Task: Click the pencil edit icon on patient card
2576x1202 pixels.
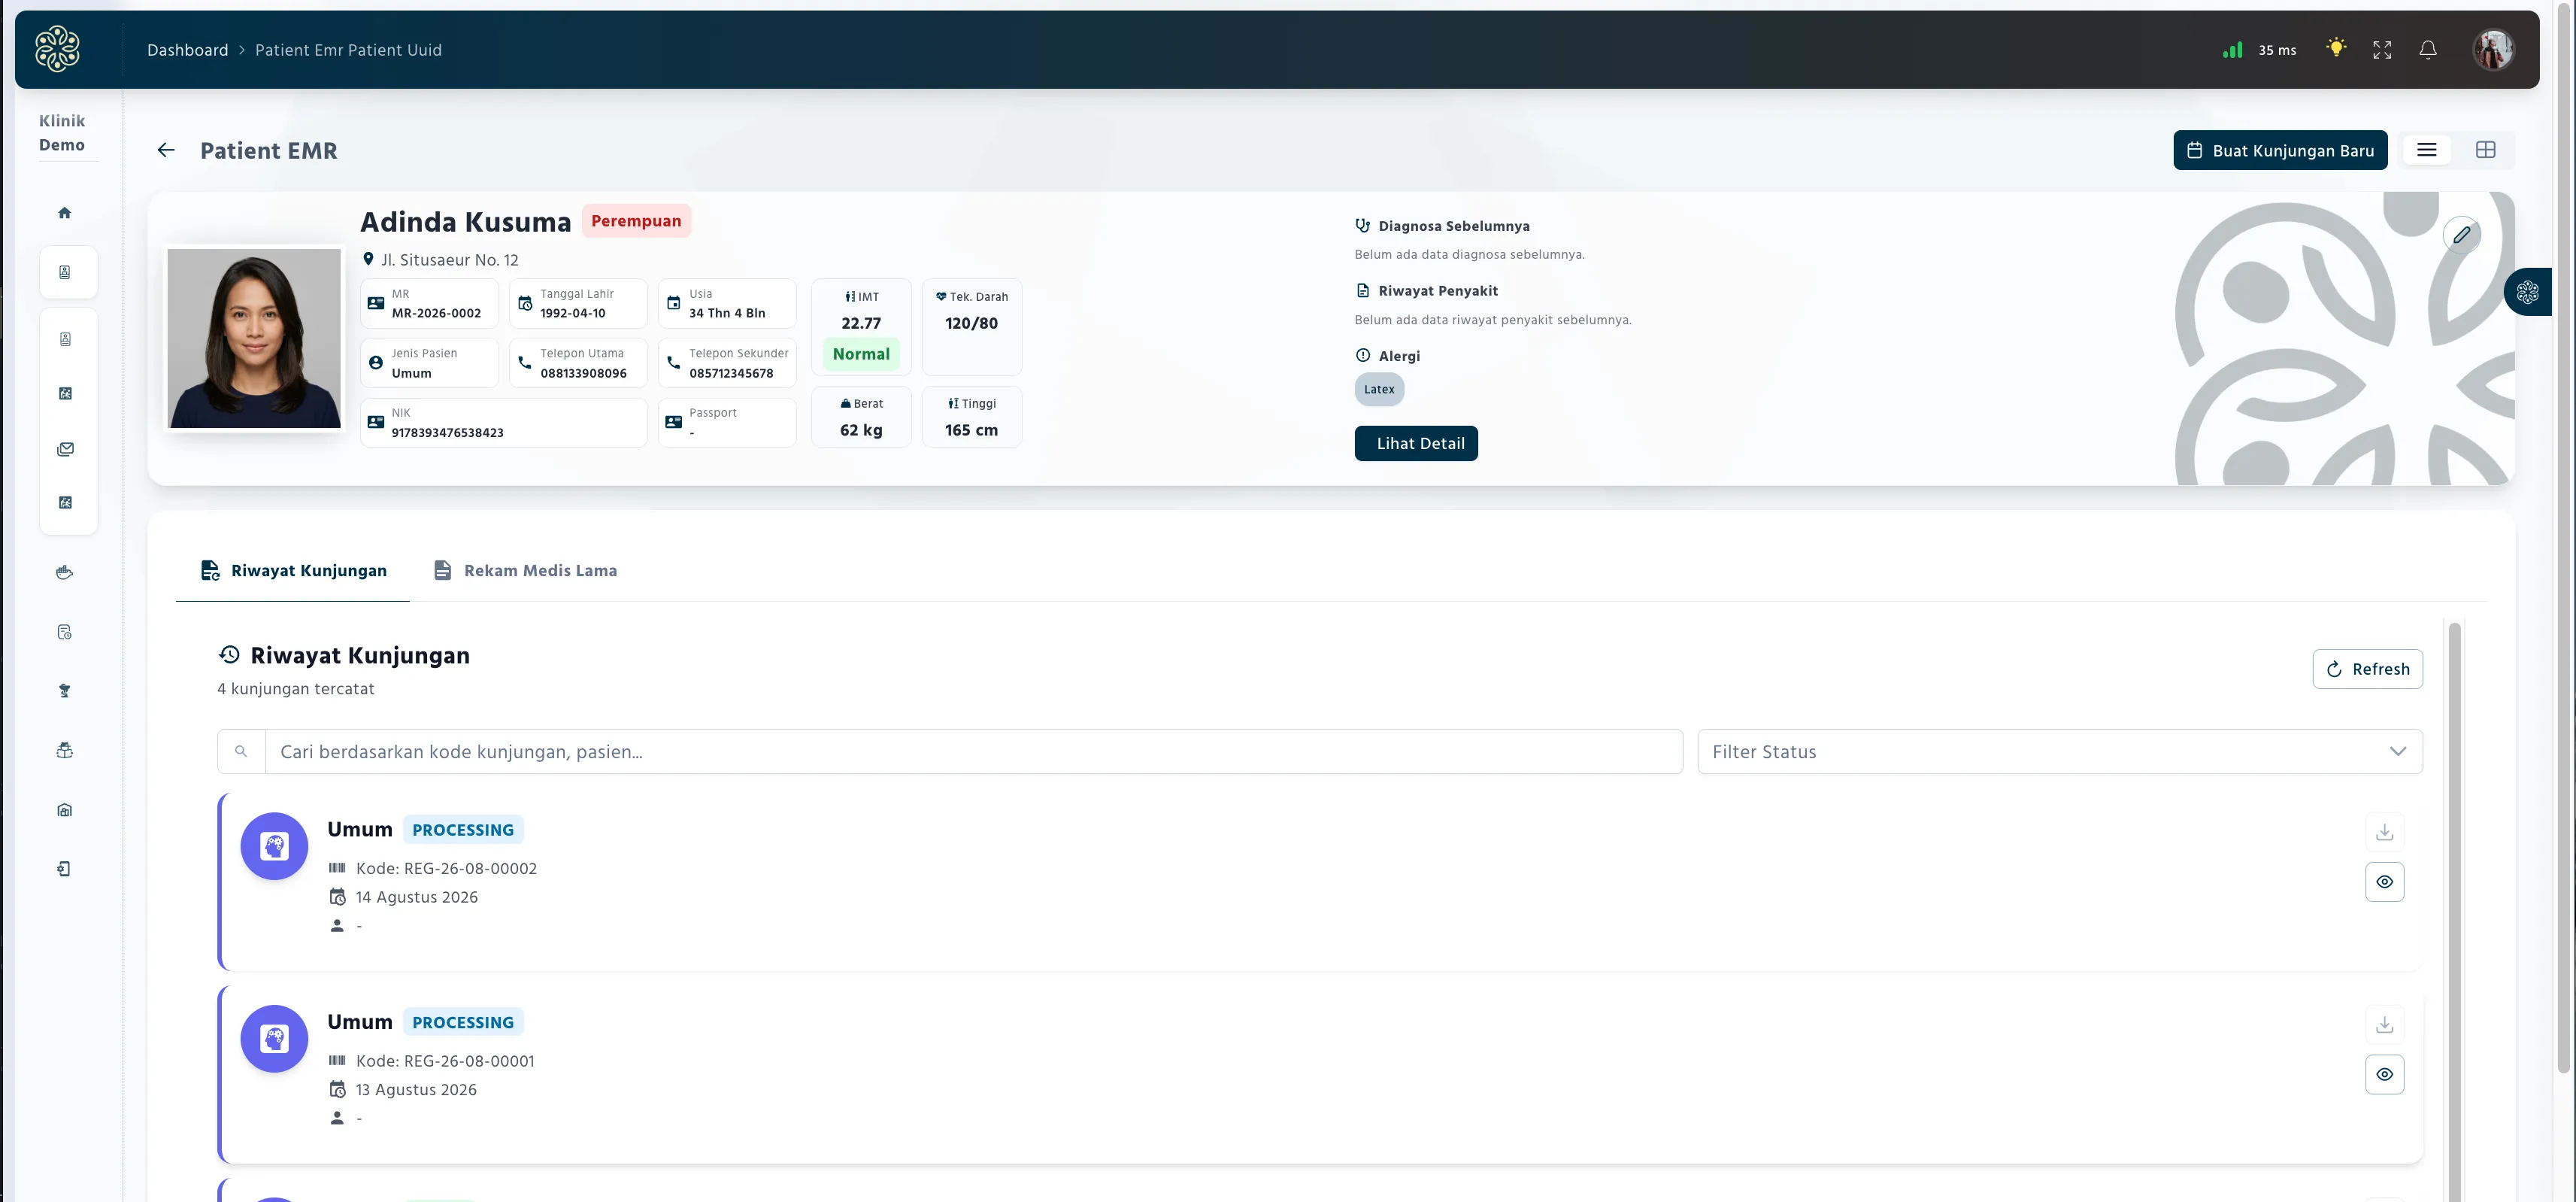Action: click(2461, 235)
